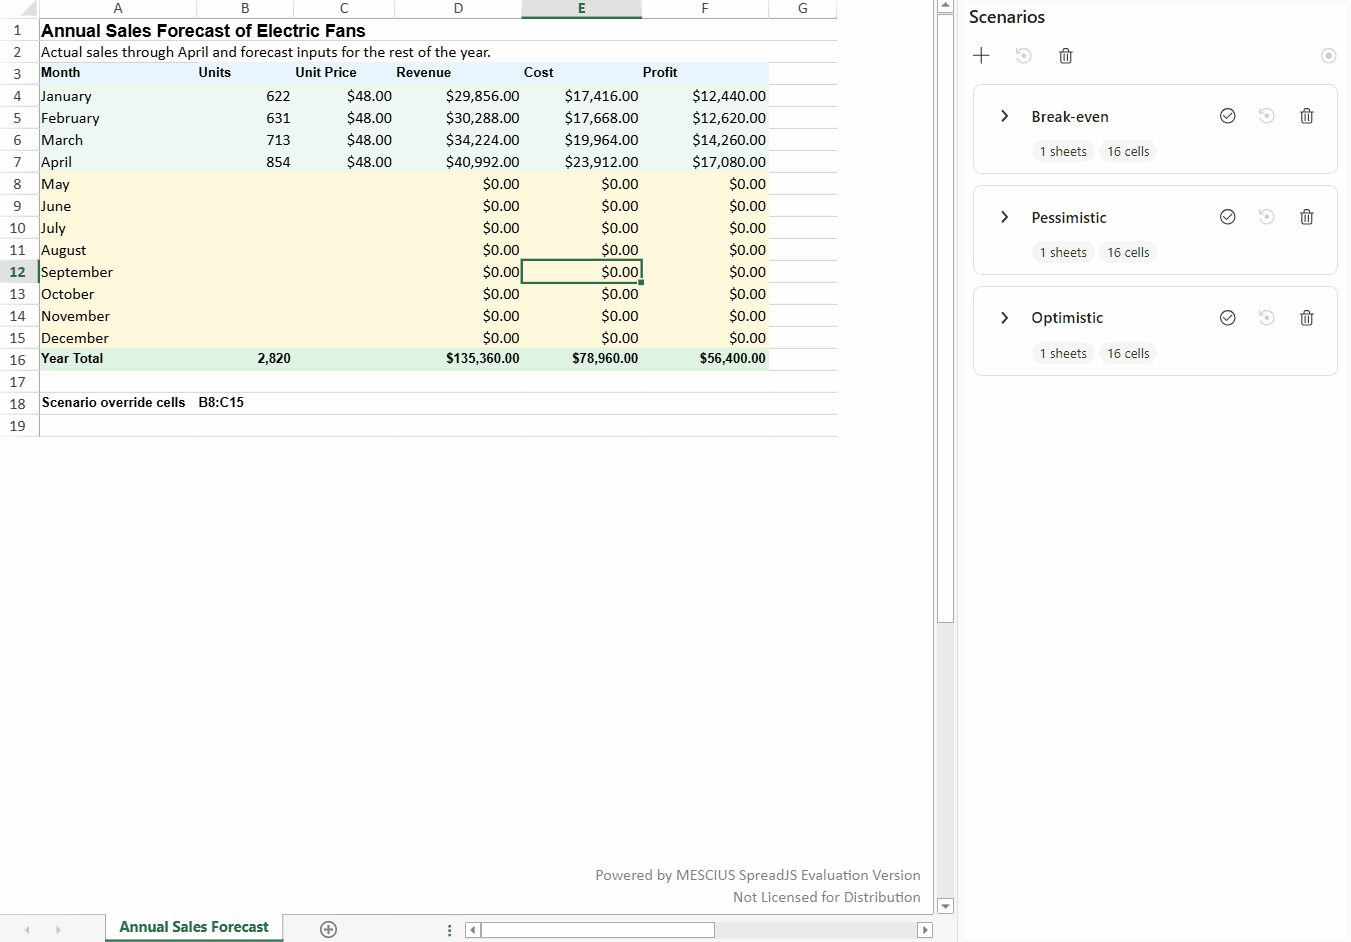Select January profit '$12,440.00'

705,96
